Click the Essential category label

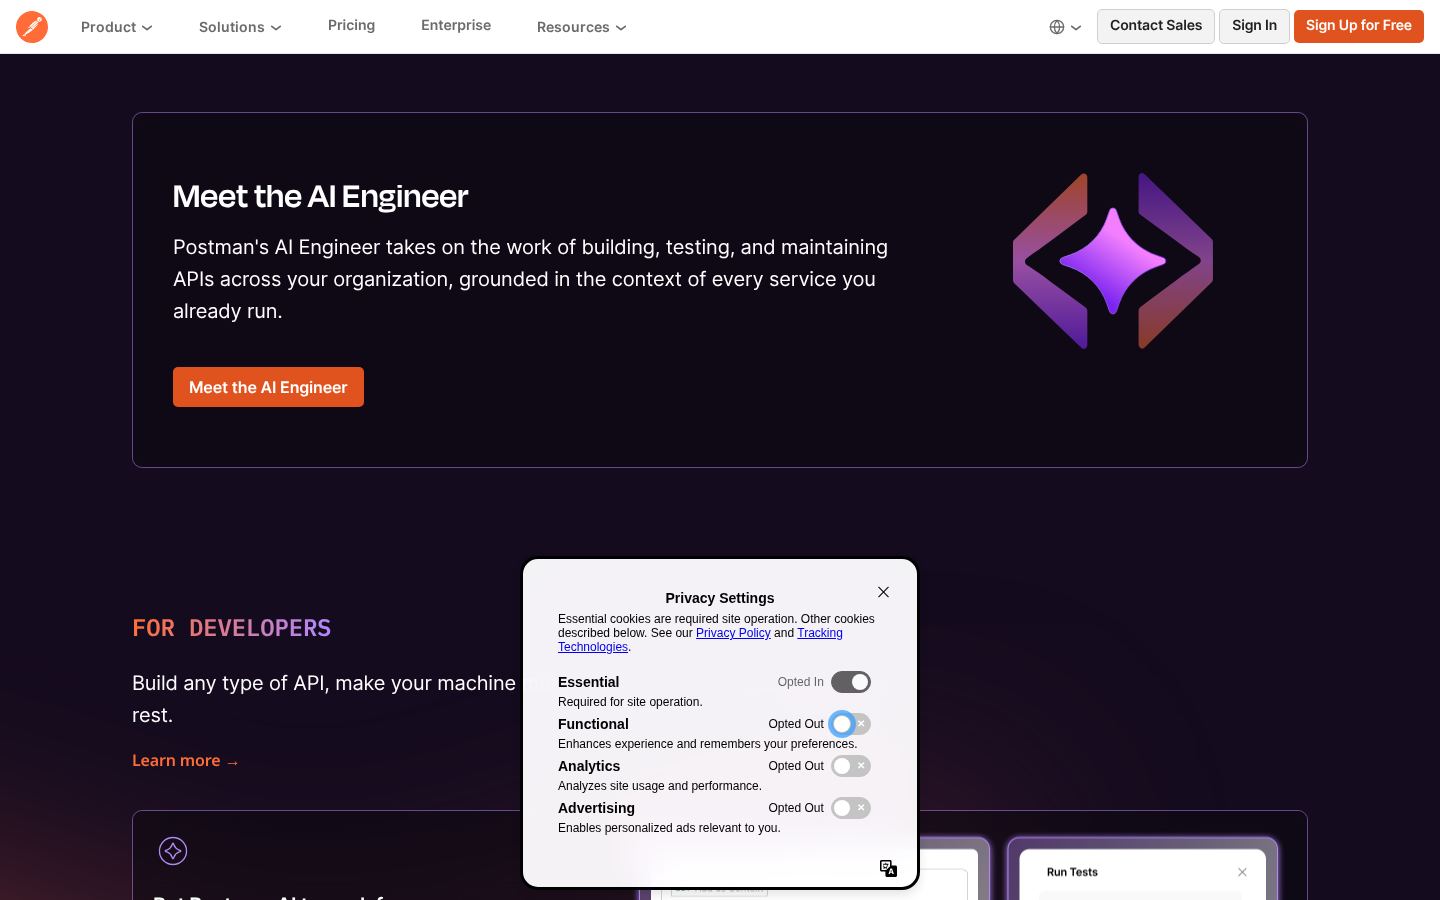pyautogui.click(x=588, y=682)
